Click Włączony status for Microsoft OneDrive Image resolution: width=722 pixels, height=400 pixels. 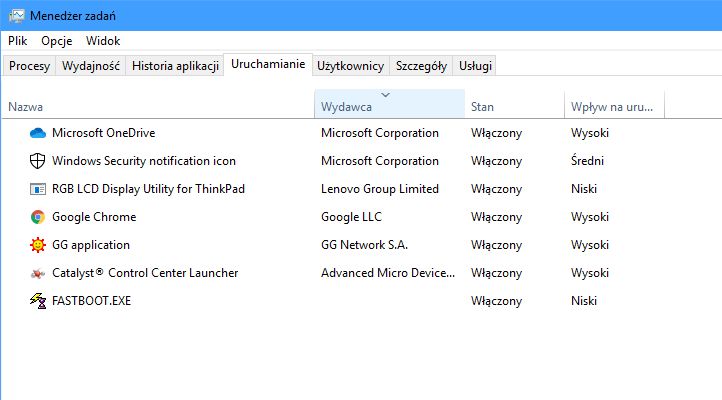[x=496, y=133]
